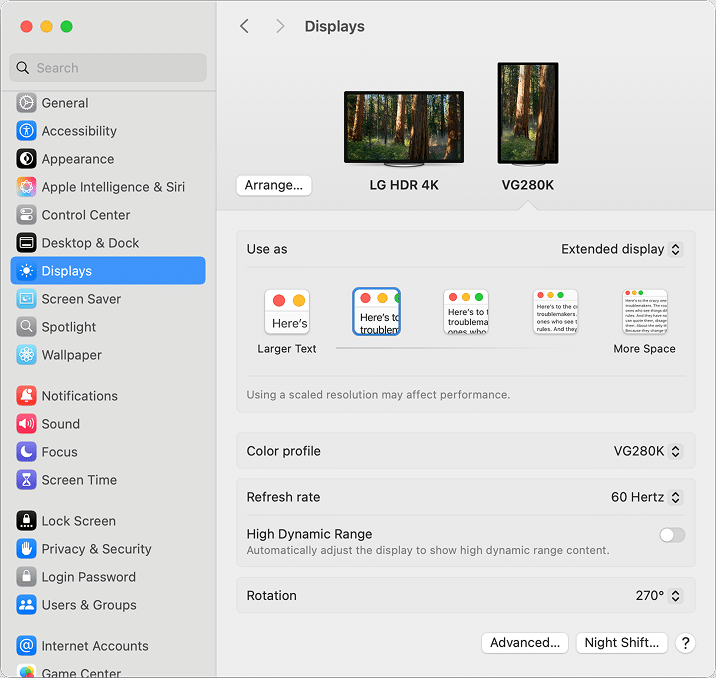This screenshot has width=716, height=678.
Task: Open the Use as Extended display dropdown
Action: 620,249
